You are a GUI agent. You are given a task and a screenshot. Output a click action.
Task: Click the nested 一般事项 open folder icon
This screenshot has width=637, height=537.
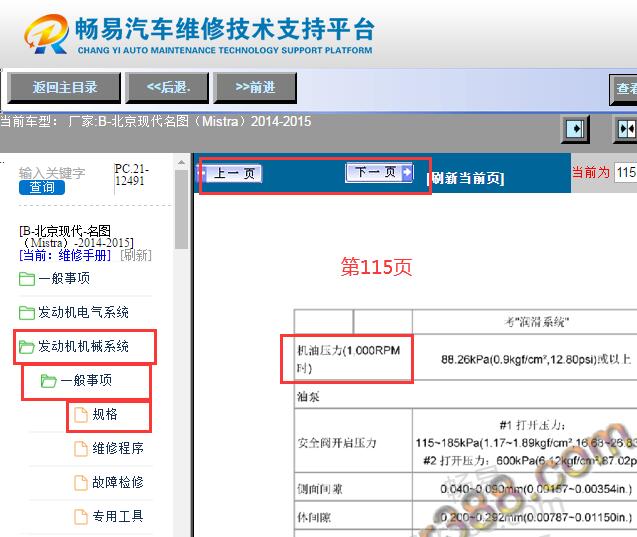tap(49, 381)
